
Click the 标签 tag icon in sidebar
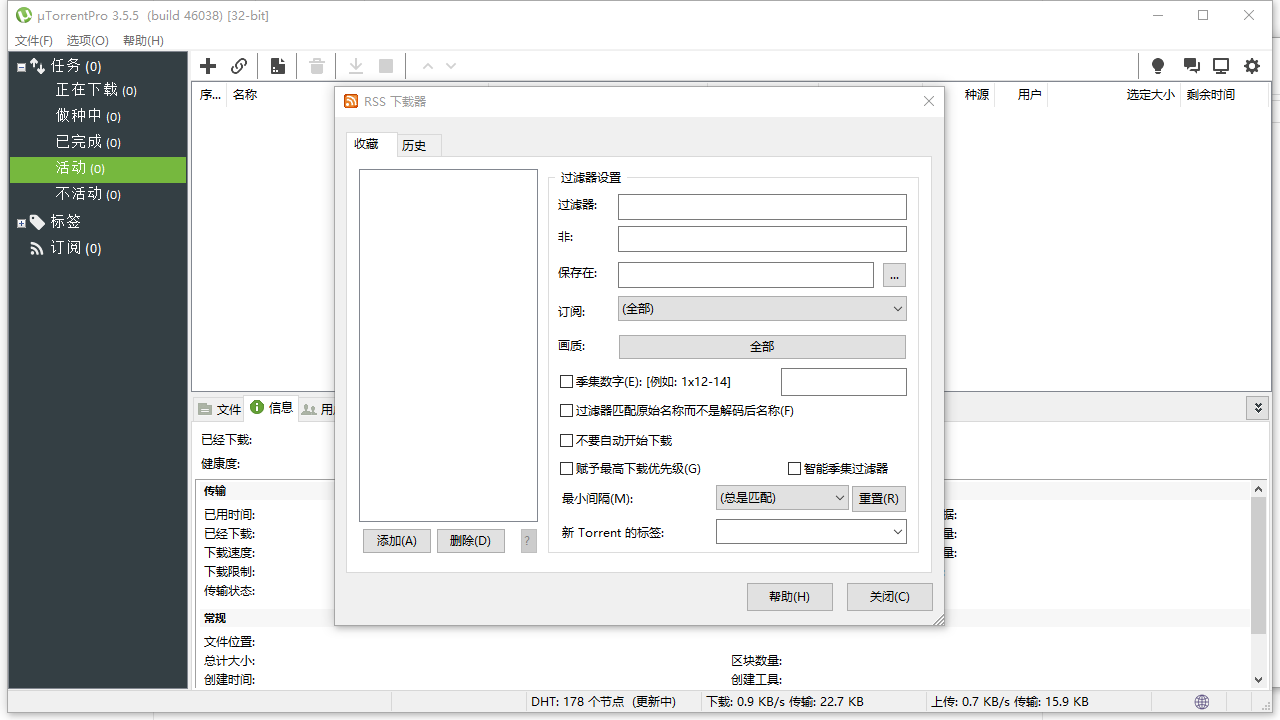pos(37,222)
